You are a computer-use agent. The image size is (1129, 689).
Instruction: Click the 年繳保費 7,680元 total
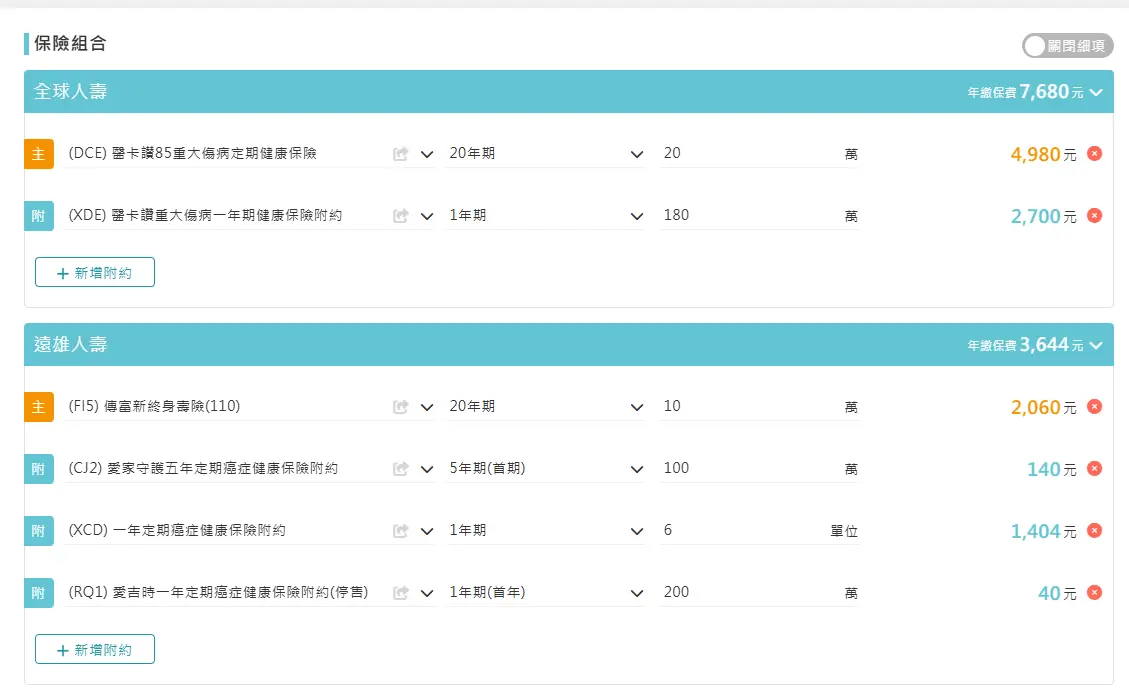(1025, 92)
